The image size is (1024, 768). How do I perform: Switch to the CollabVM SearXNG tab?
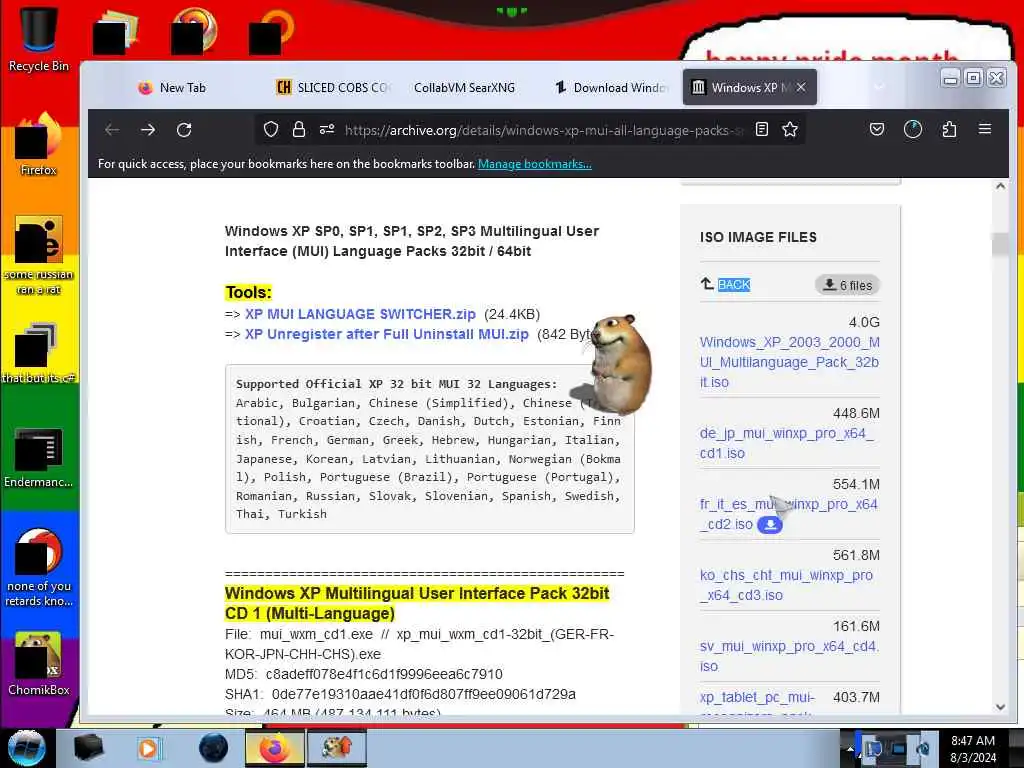464,88
